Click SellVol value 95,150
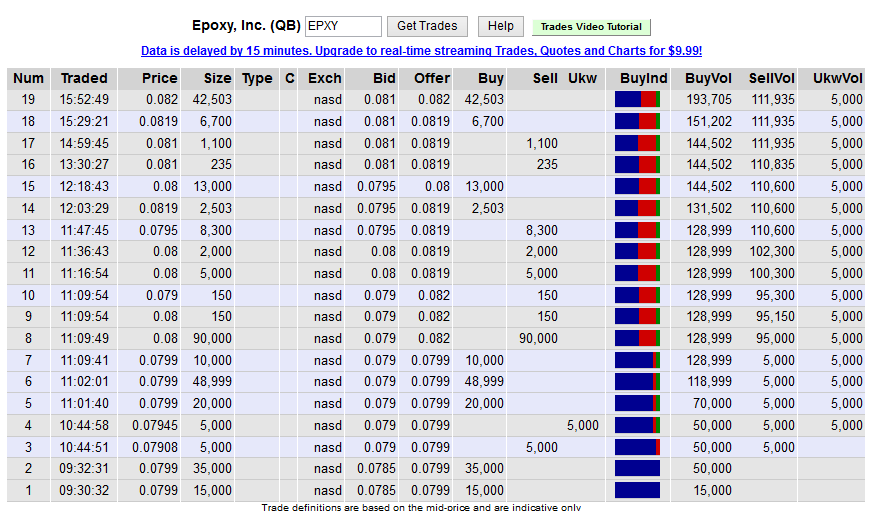The height and width of the screenshot is (511, 871). pyautogui.click(x=775, y=317)
